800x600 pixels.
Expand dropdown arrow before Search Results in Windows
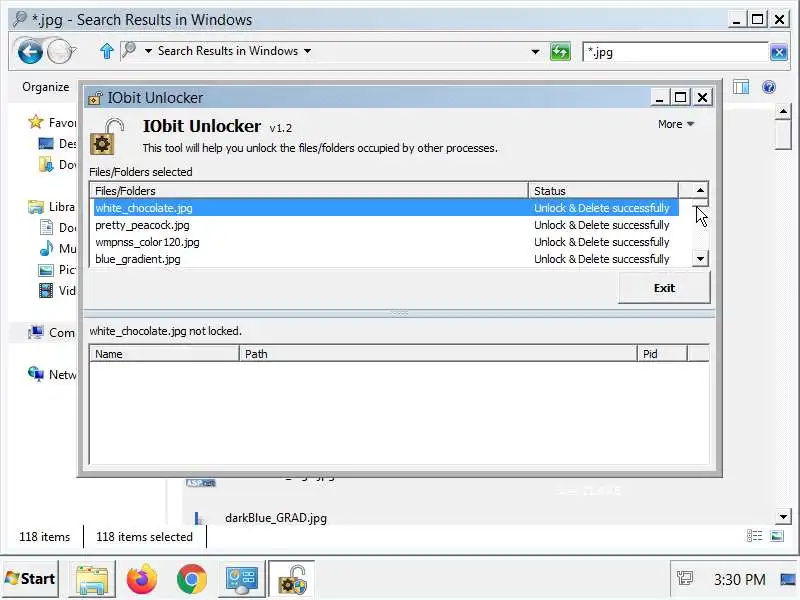148,51
